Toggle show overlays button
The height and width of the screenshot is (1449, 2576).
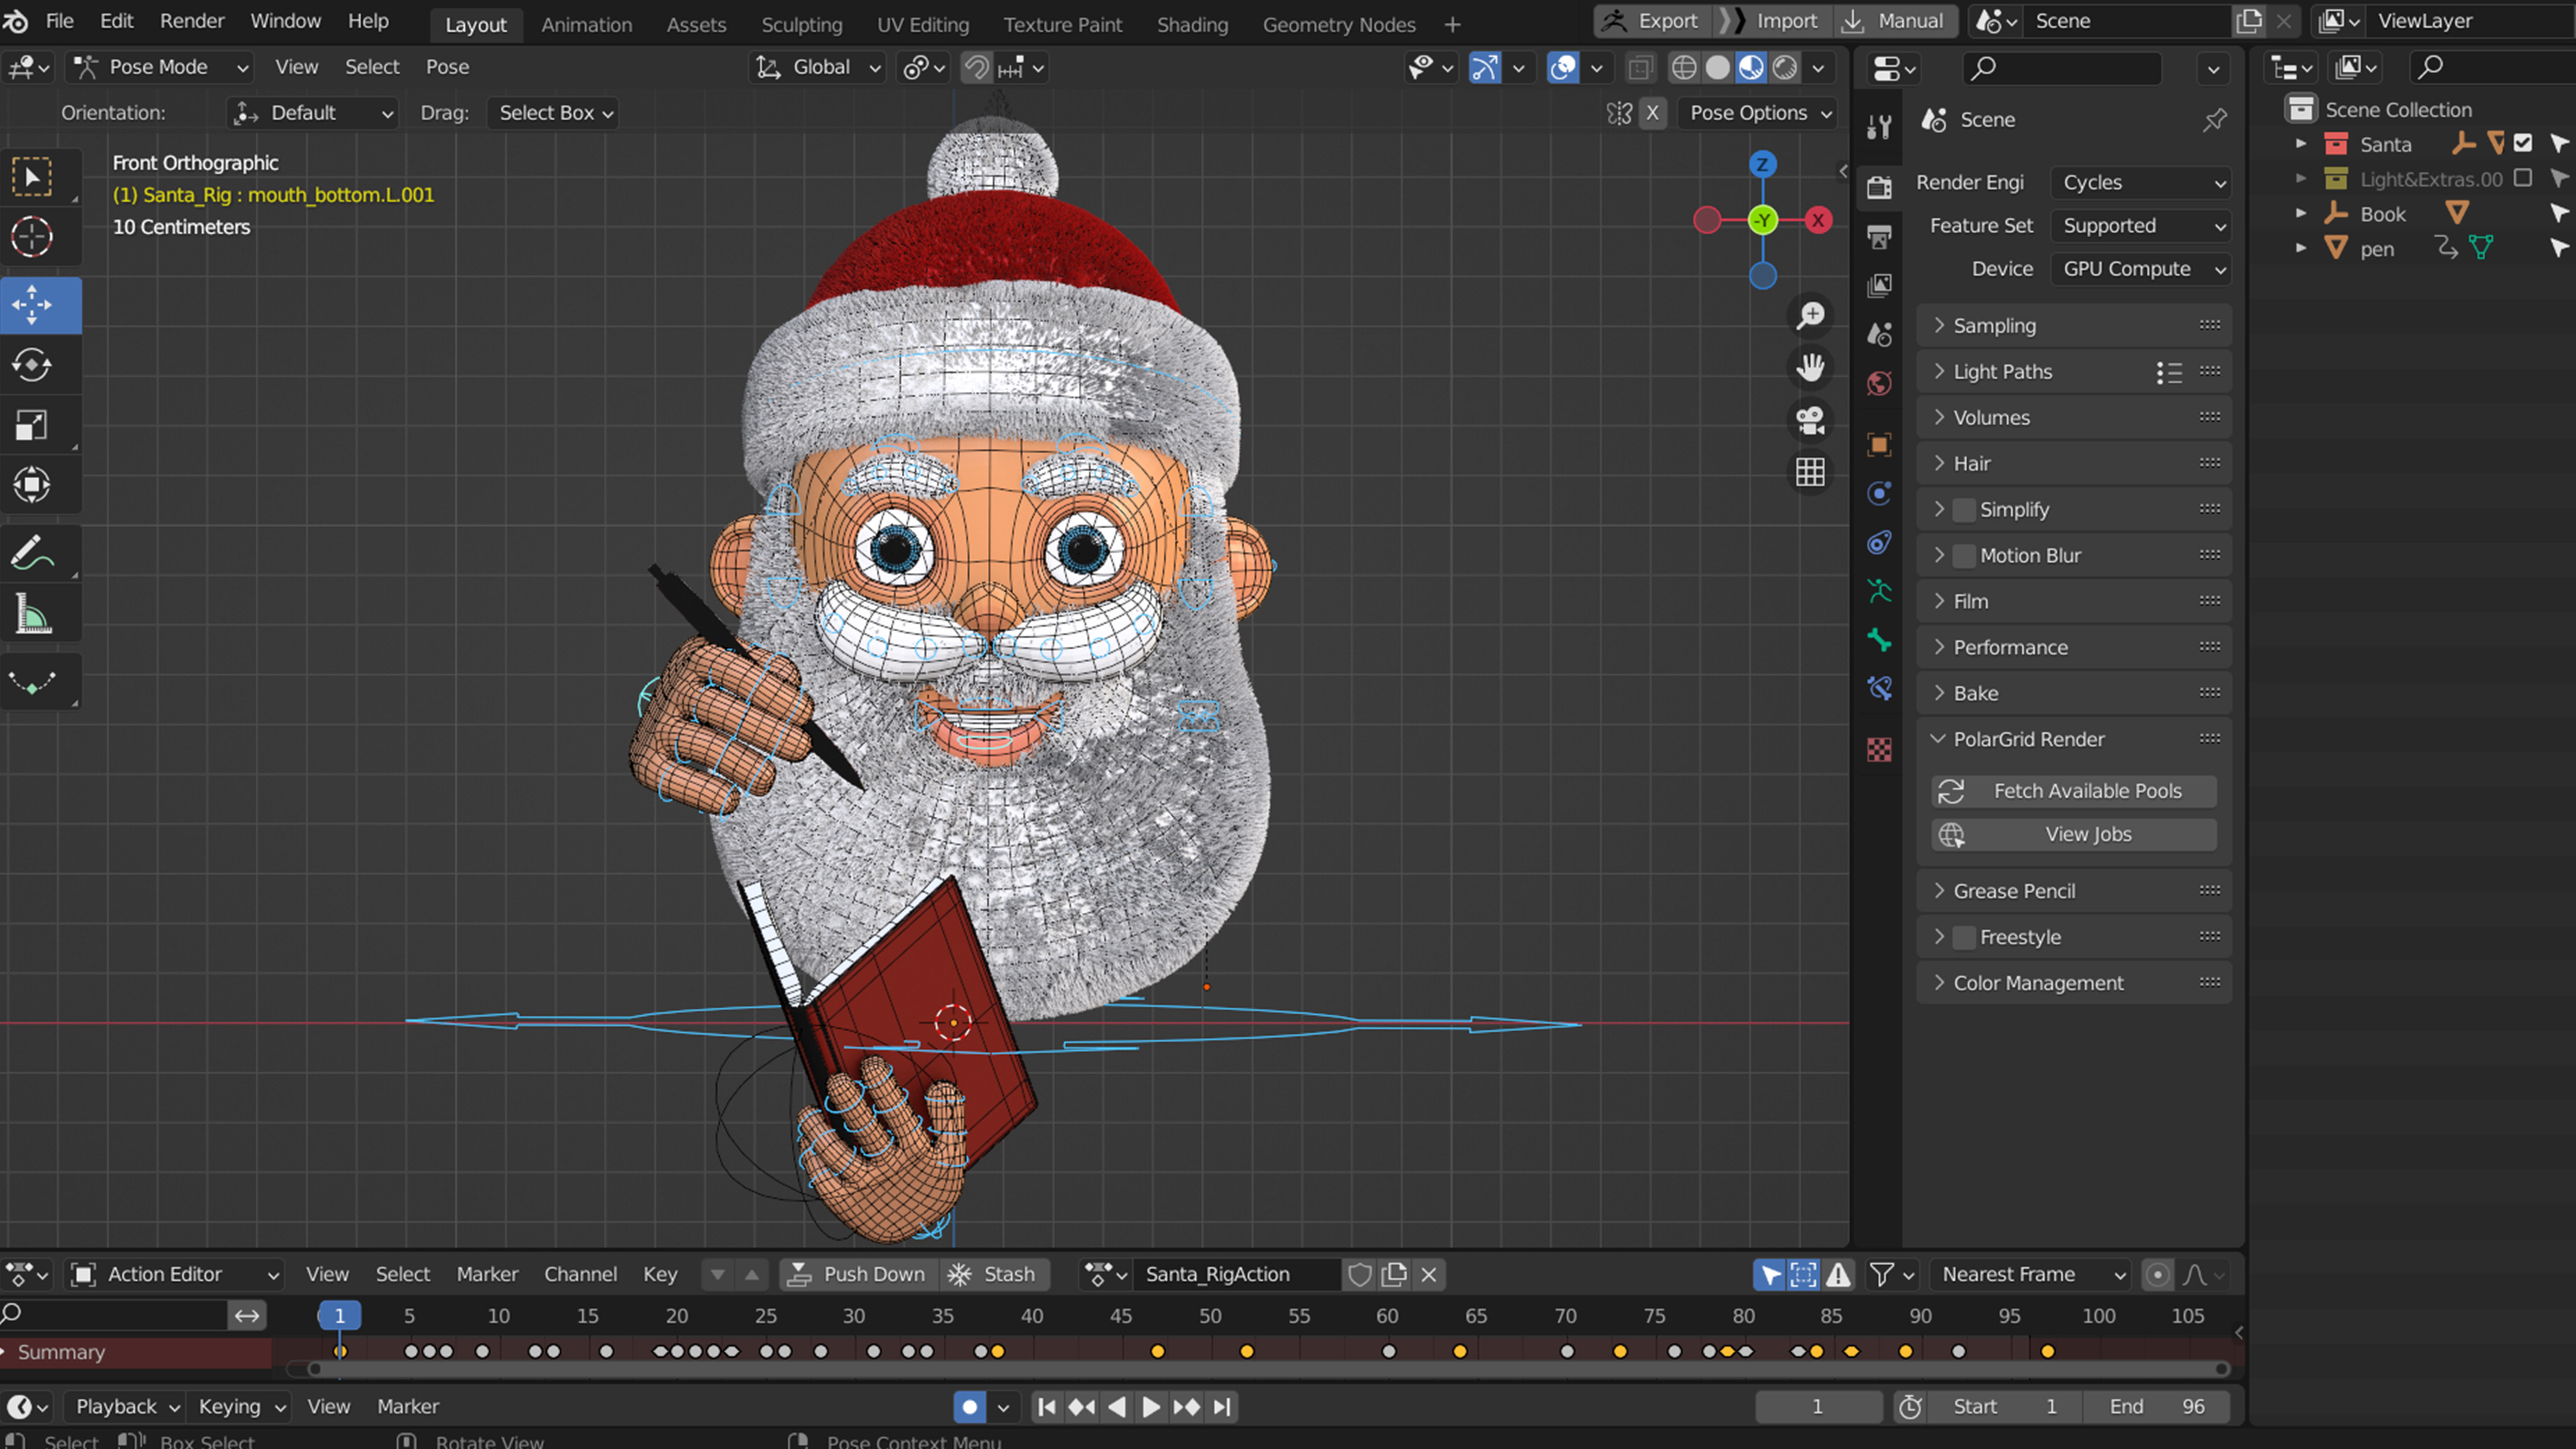(x=1562, y=68)
